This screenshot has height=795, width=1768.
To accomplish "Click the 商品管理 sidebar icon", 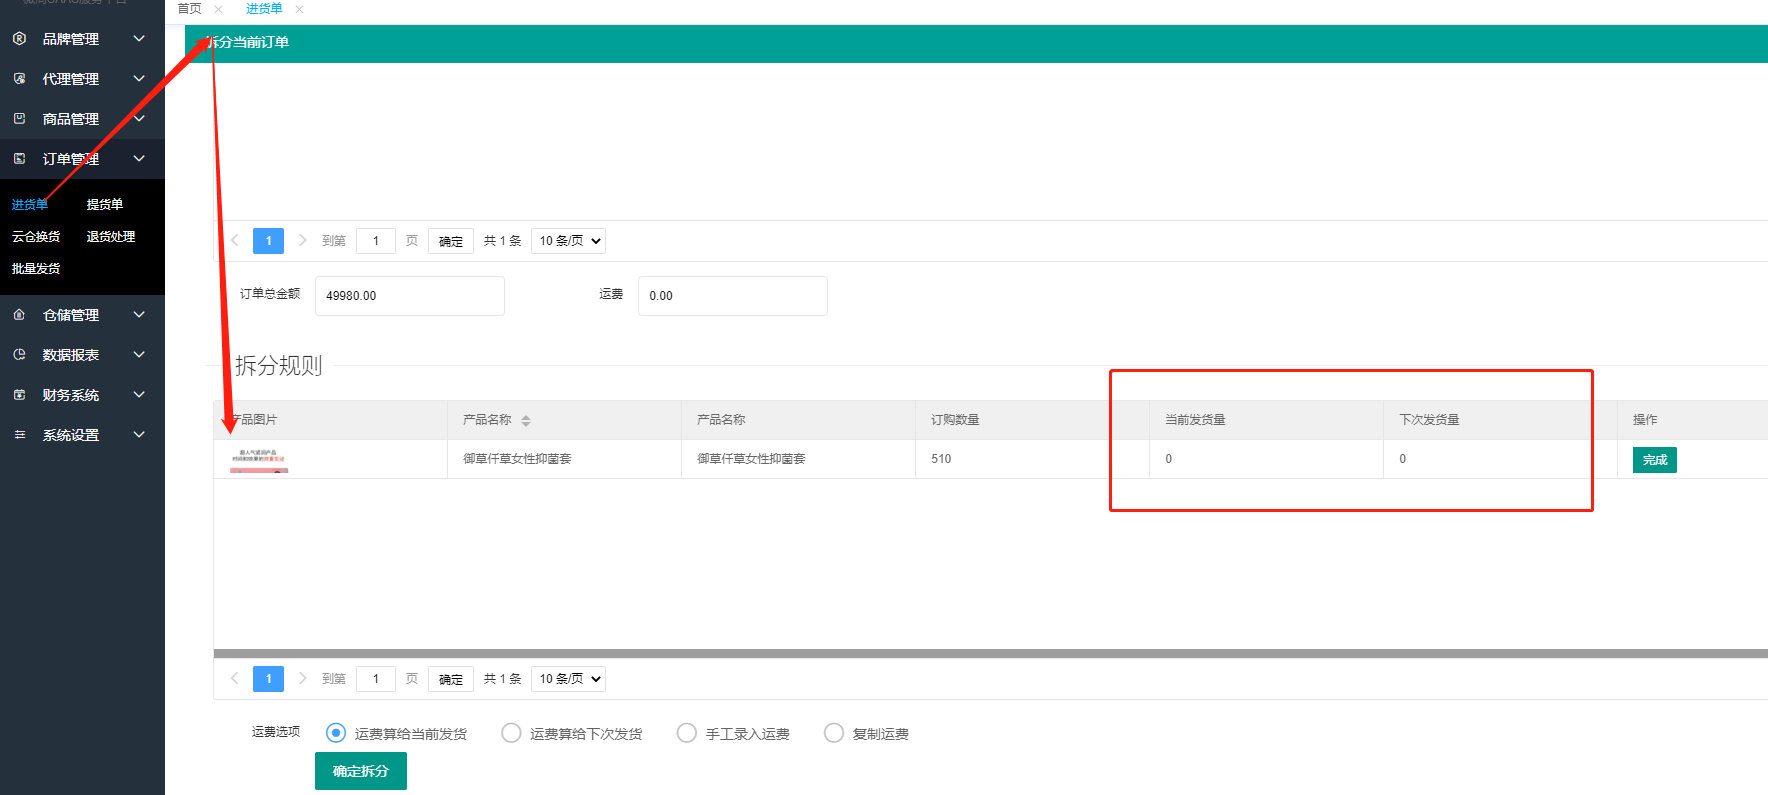I will (19, 118).
